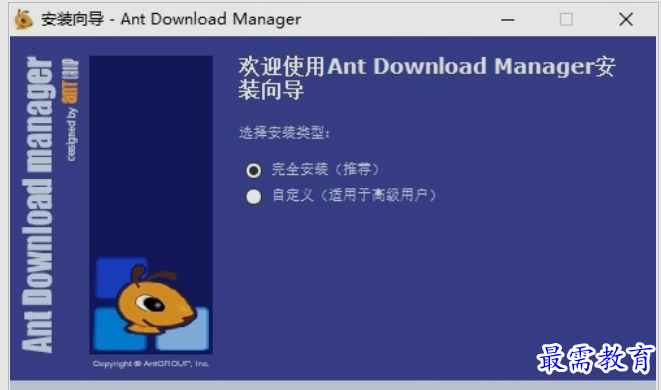The image size is (661, 390).
Task: Click the welcome heading 欢迎使用Ant Download Manager安装向导
Action: (427, 78)
